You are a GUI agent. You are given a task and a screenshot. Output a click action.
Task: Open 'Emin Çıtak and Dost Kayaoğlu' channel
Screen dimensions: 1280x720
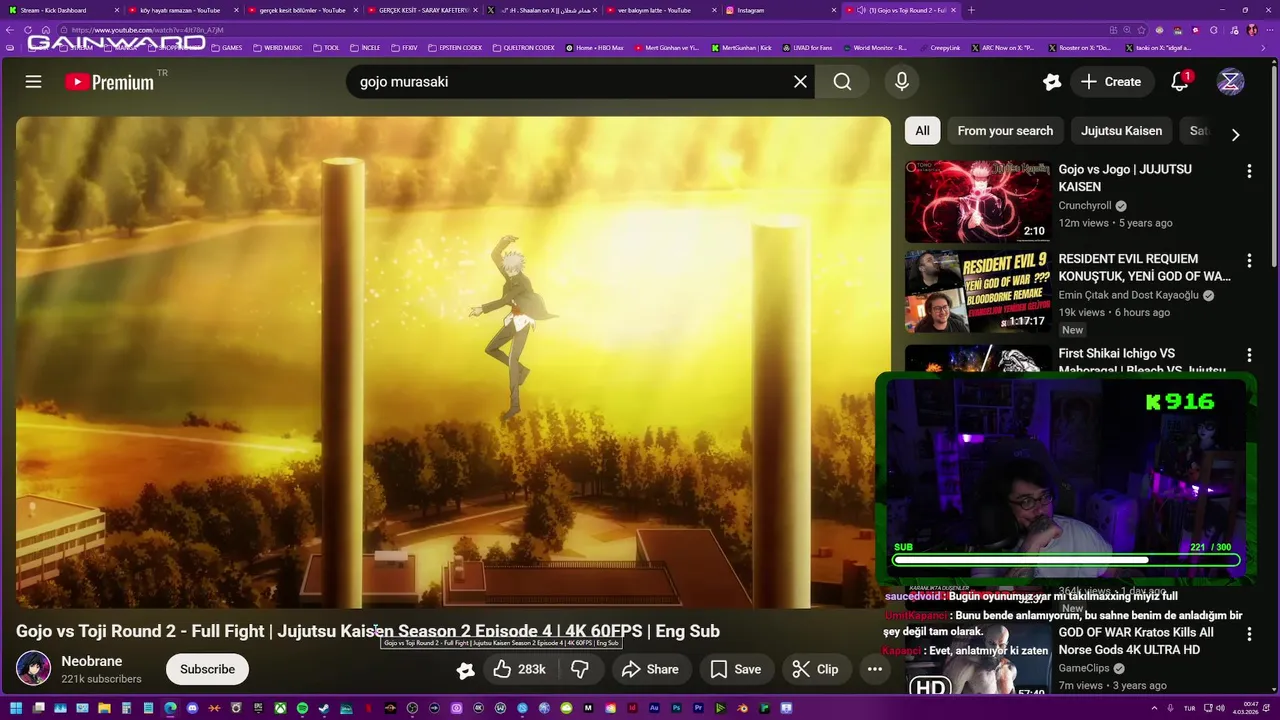(1129, 295)
